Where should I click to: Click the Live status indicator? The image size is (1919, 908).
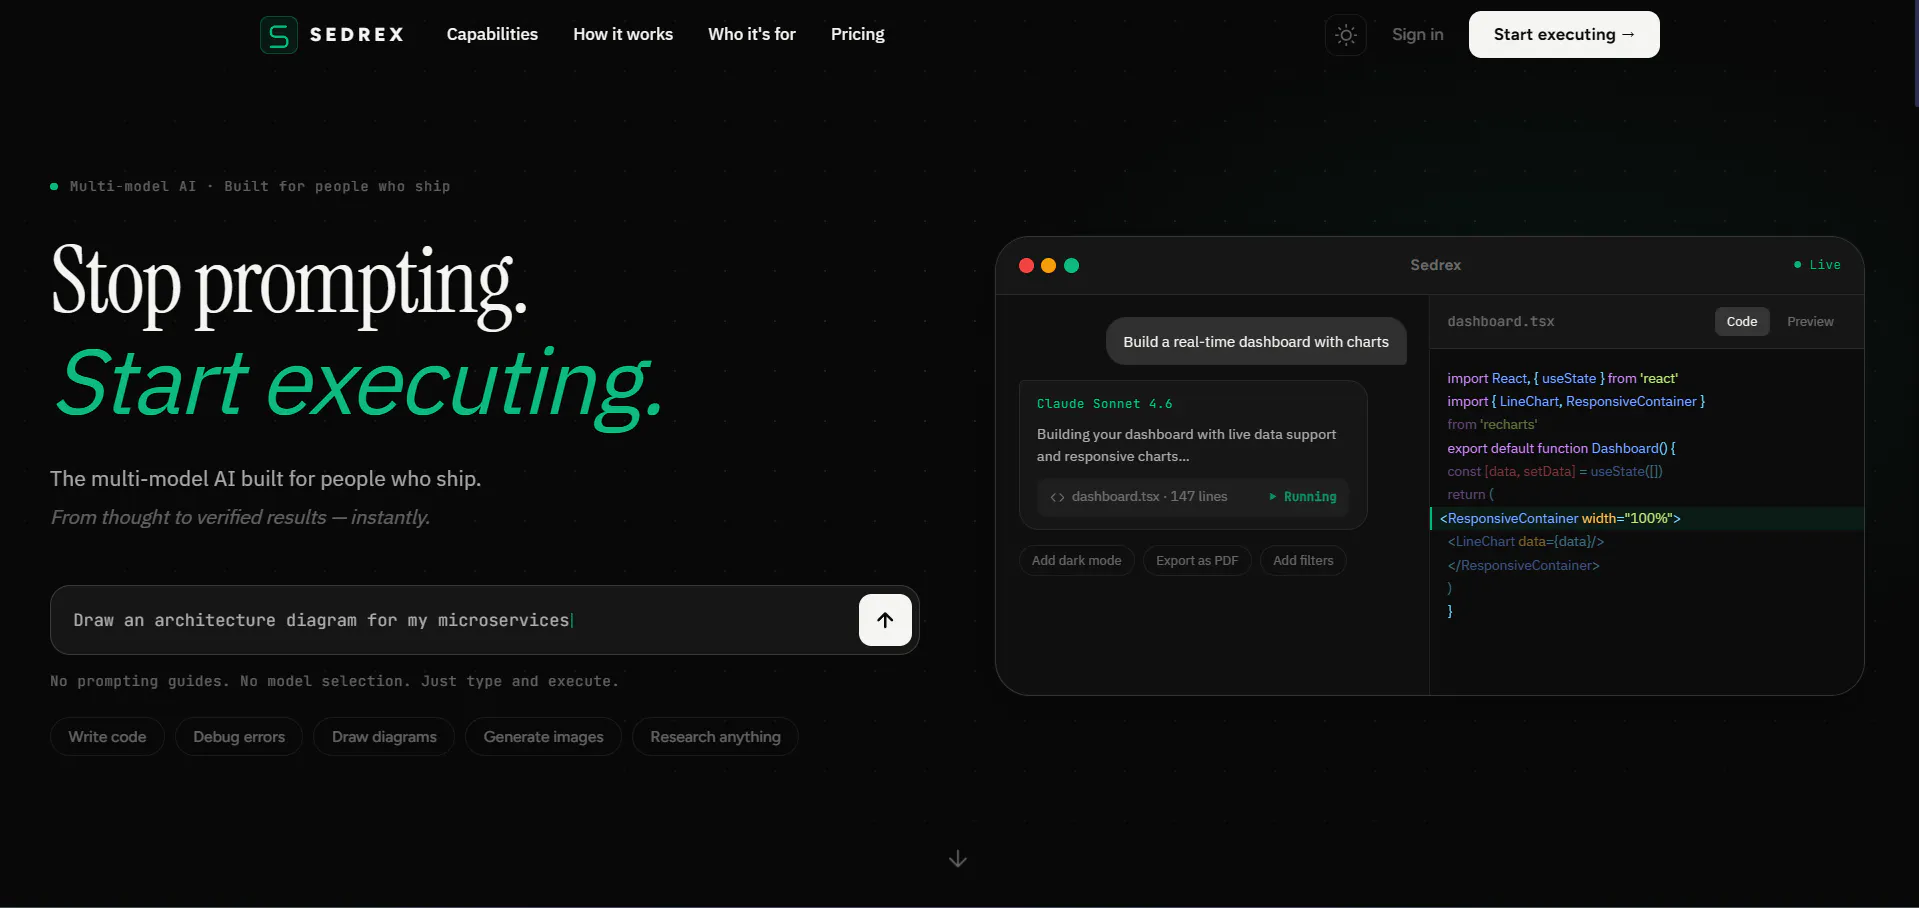pos(1817,265)
